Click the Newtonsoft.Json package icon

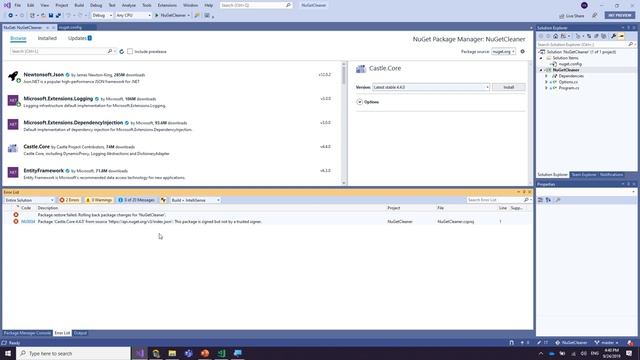(13, 76)
